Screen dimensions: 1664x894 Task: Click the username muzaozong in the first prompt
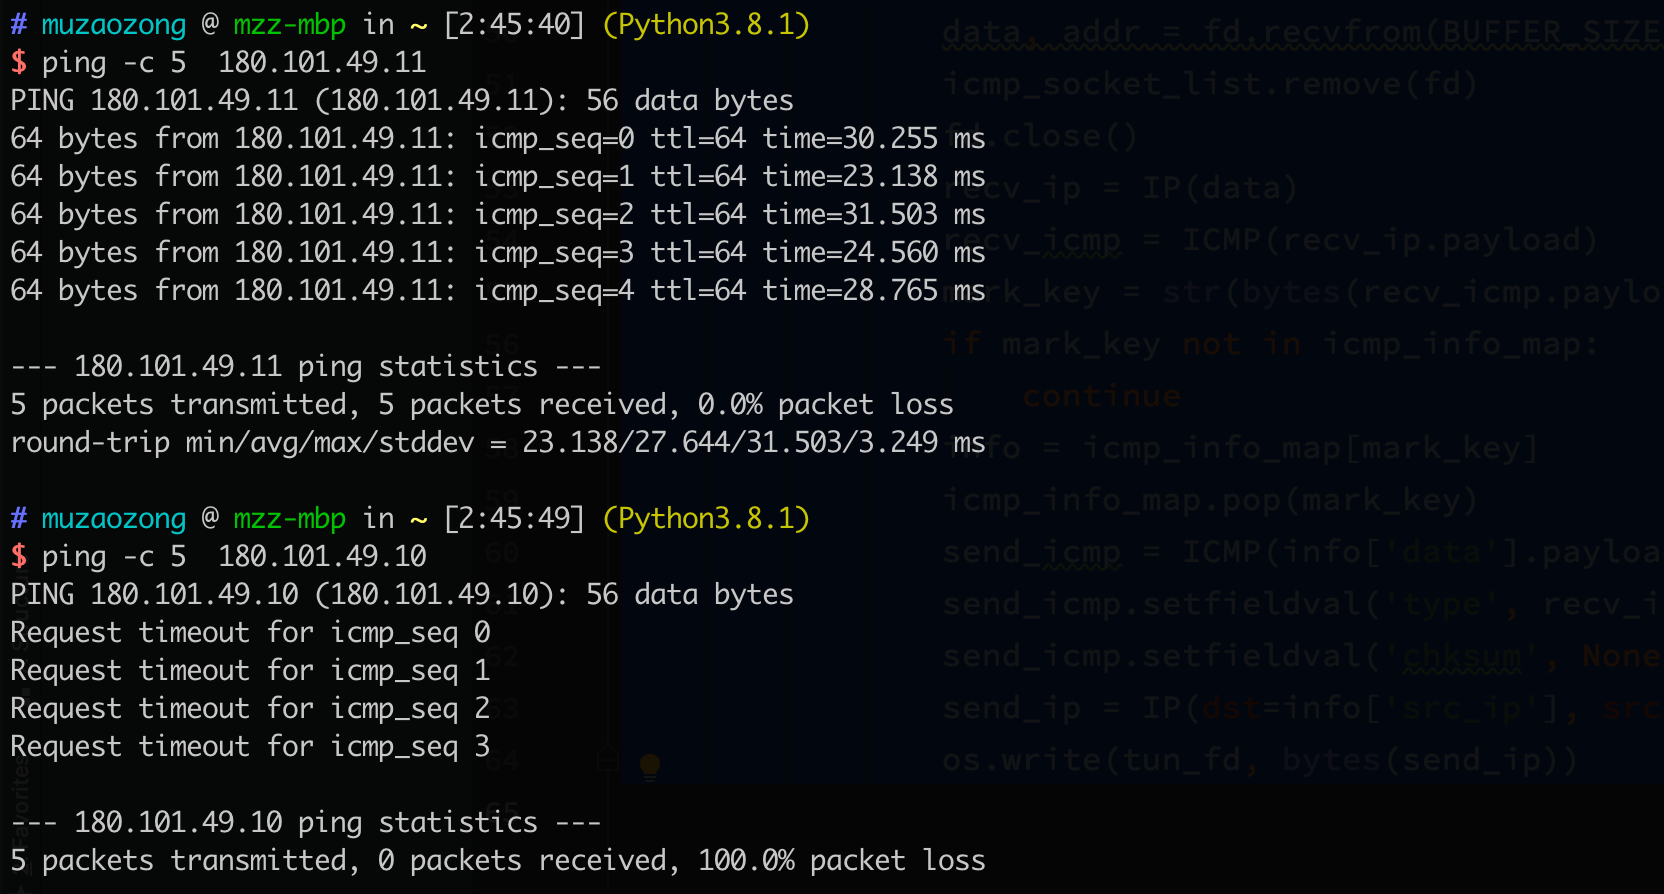114,25
